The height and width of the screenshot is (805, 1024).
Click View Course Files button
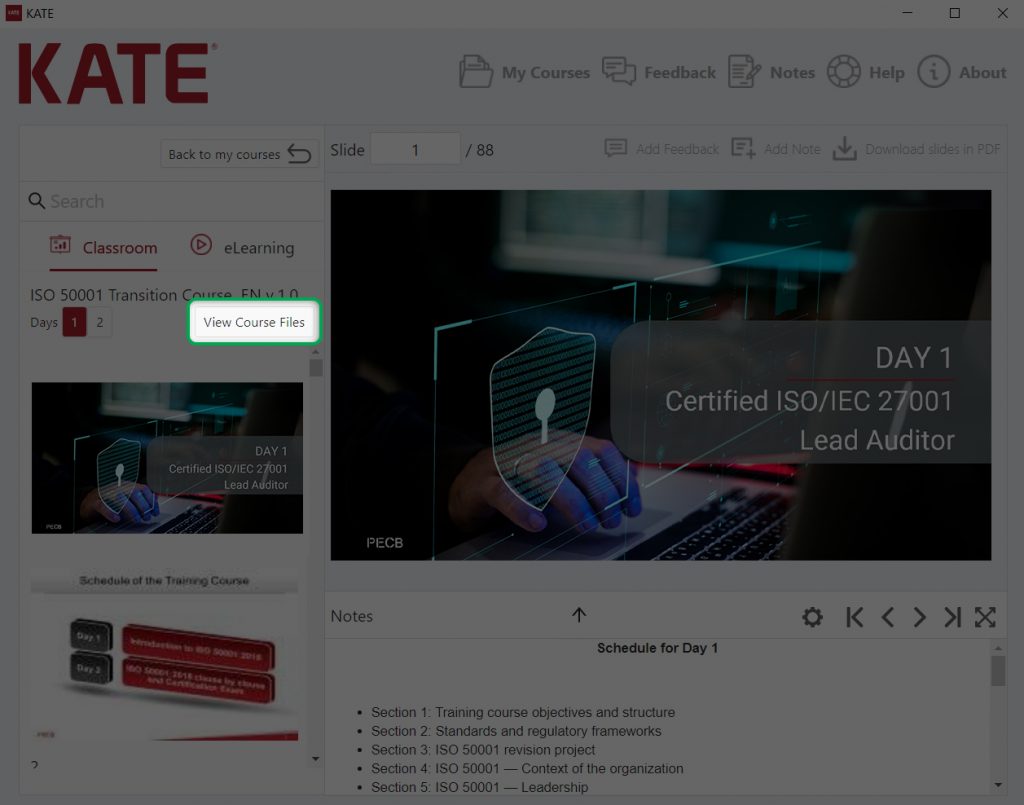[x=254, y=322]
